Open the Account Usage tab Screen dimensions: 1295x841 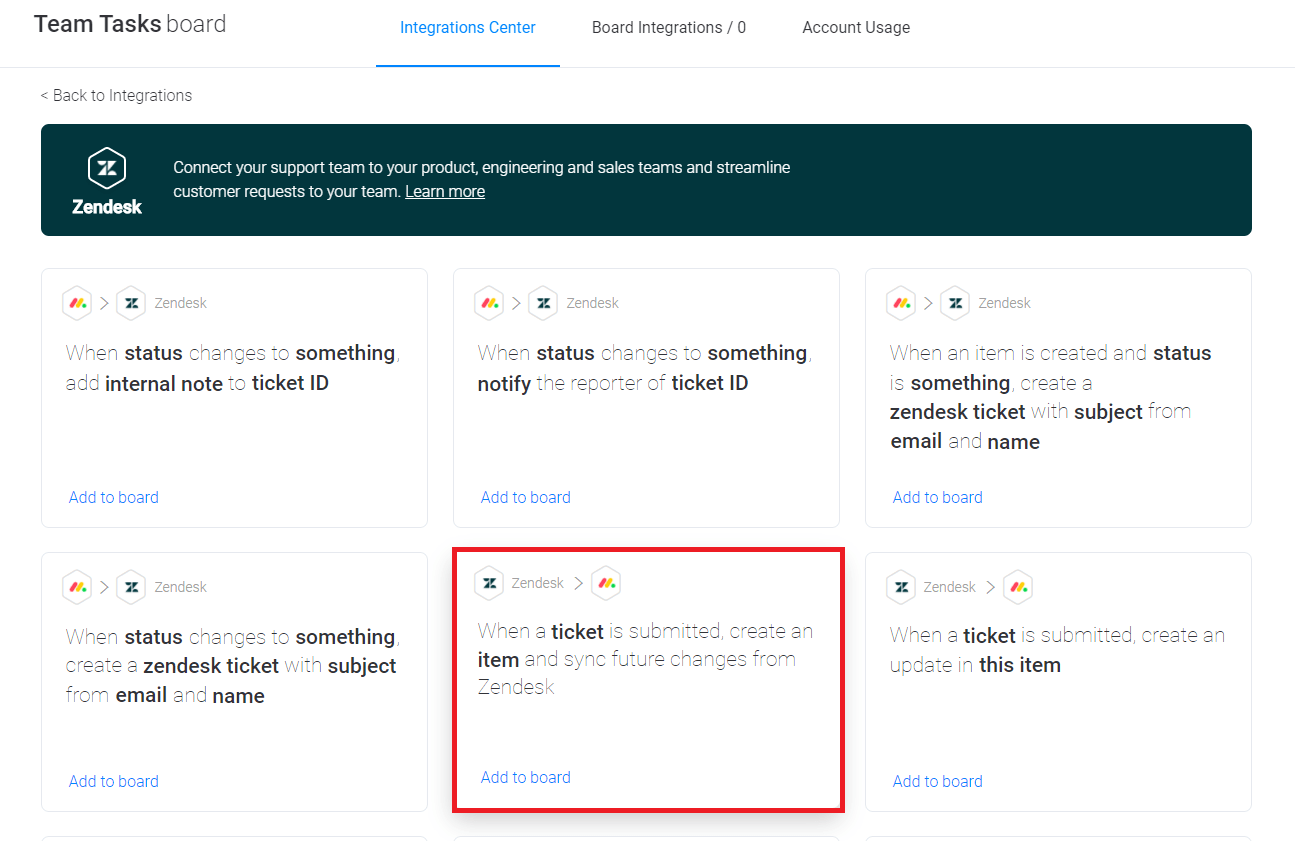(x=856, y=28)
